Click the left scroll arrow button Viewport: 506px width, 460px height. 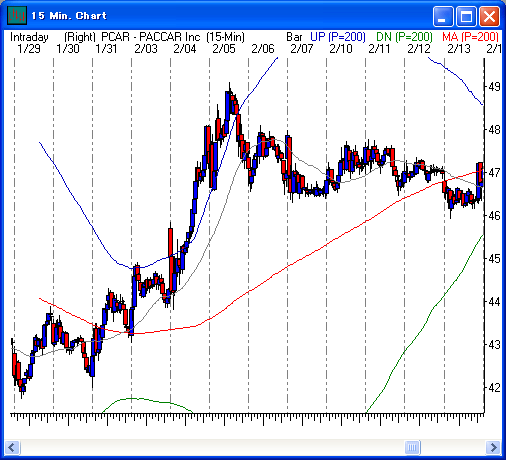(x=13, y=447)
